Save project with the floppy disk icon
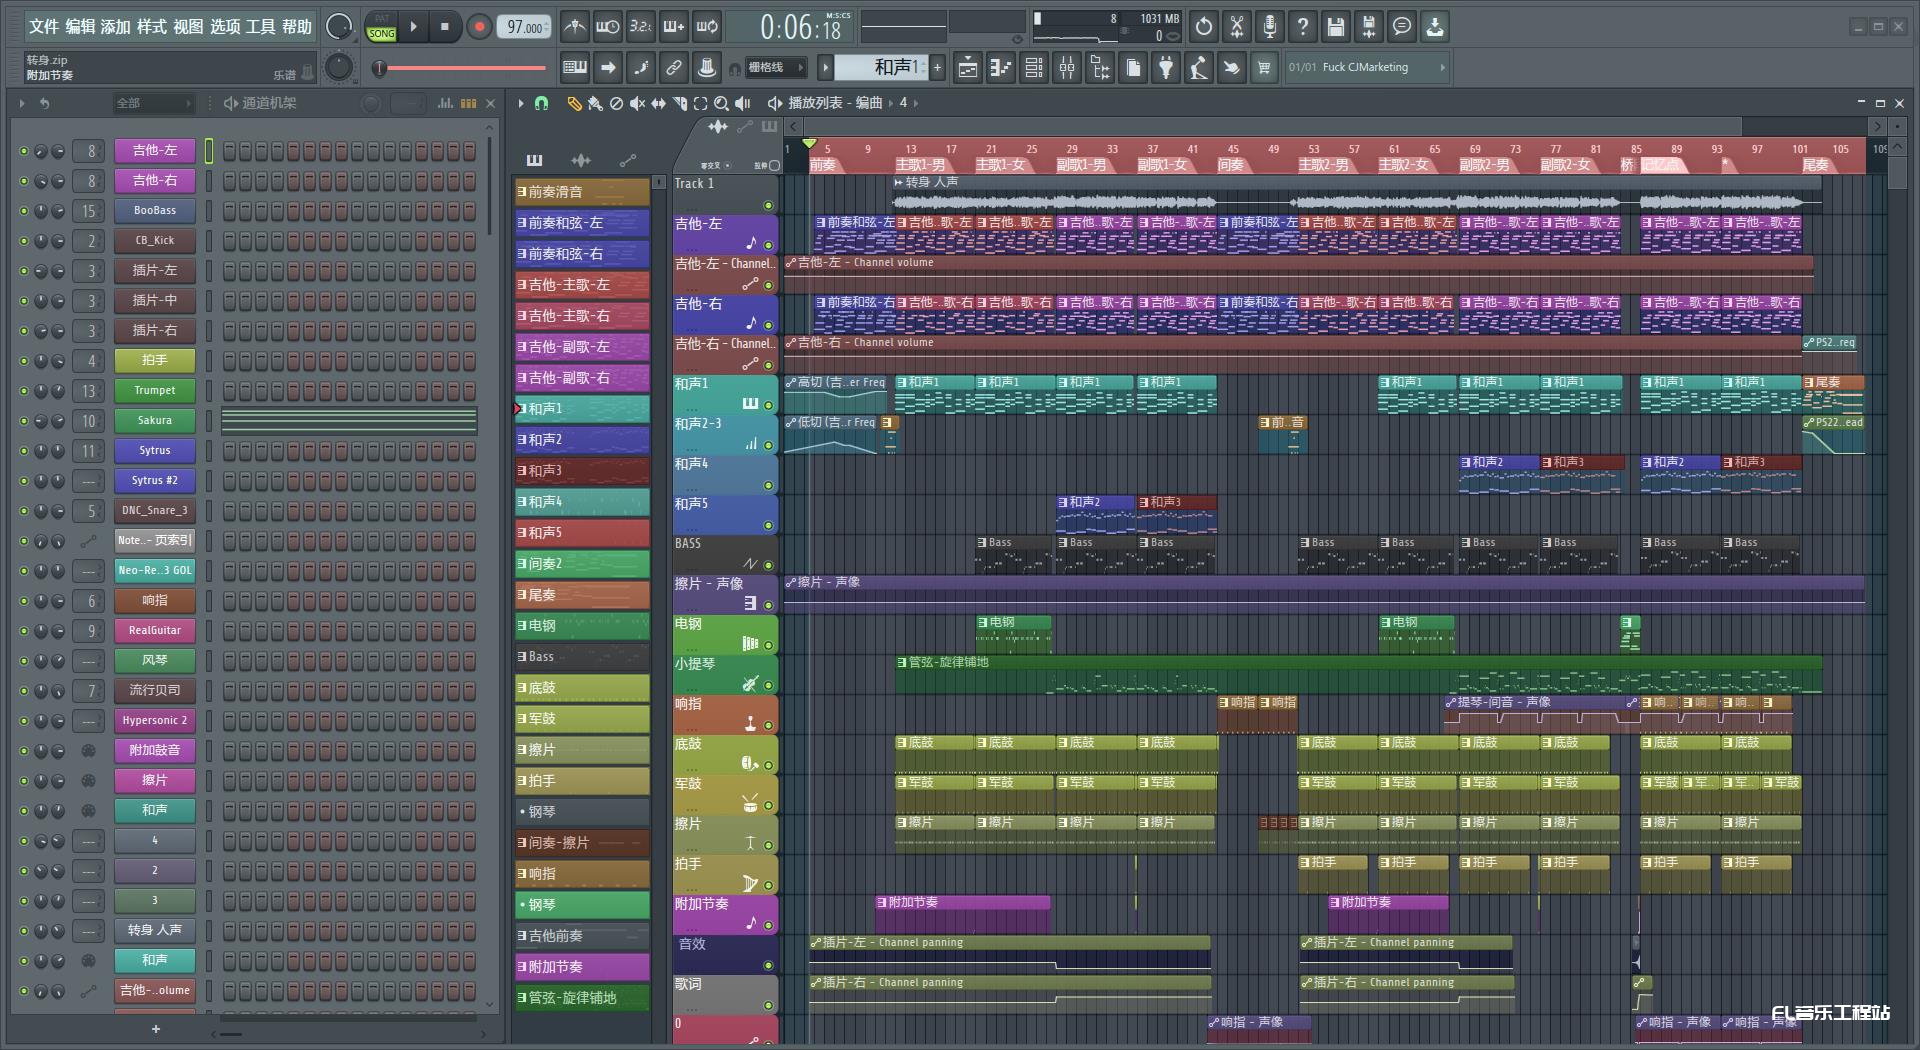Image resolution: width=1920 pixels, height=1050 pixels. point(1335,27)
